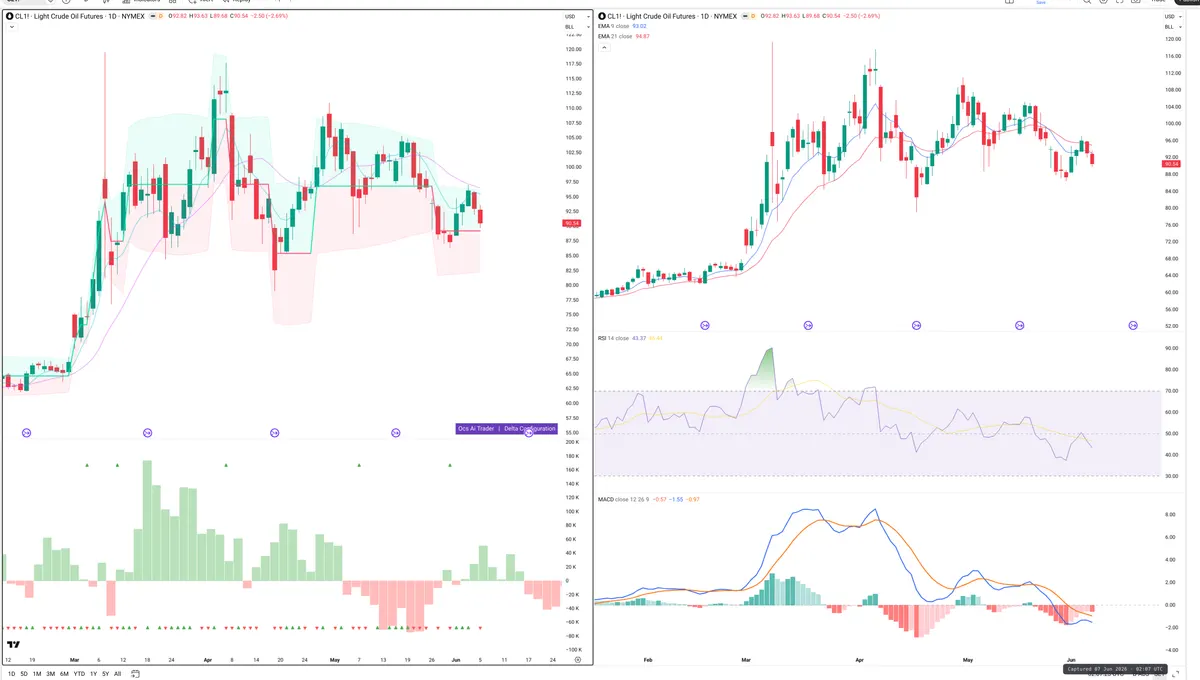Click the 200 K level on left volume axis
The width and height of the screenshot is (1200, 680).
coord(572,441)
